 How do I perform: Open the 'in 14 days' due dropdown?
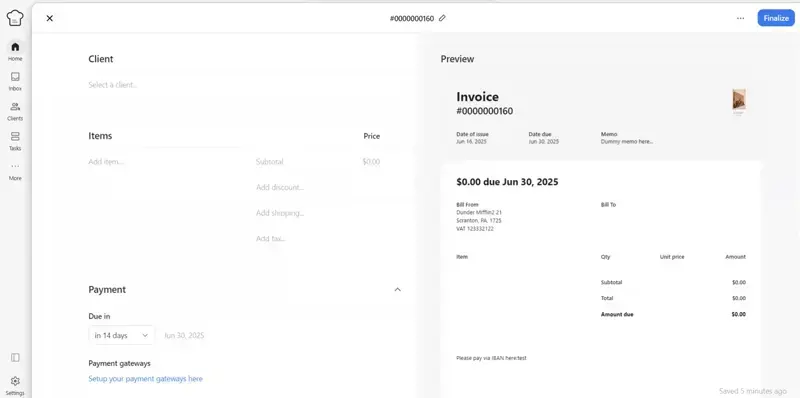pyautogui.click(x=121, y=335)
